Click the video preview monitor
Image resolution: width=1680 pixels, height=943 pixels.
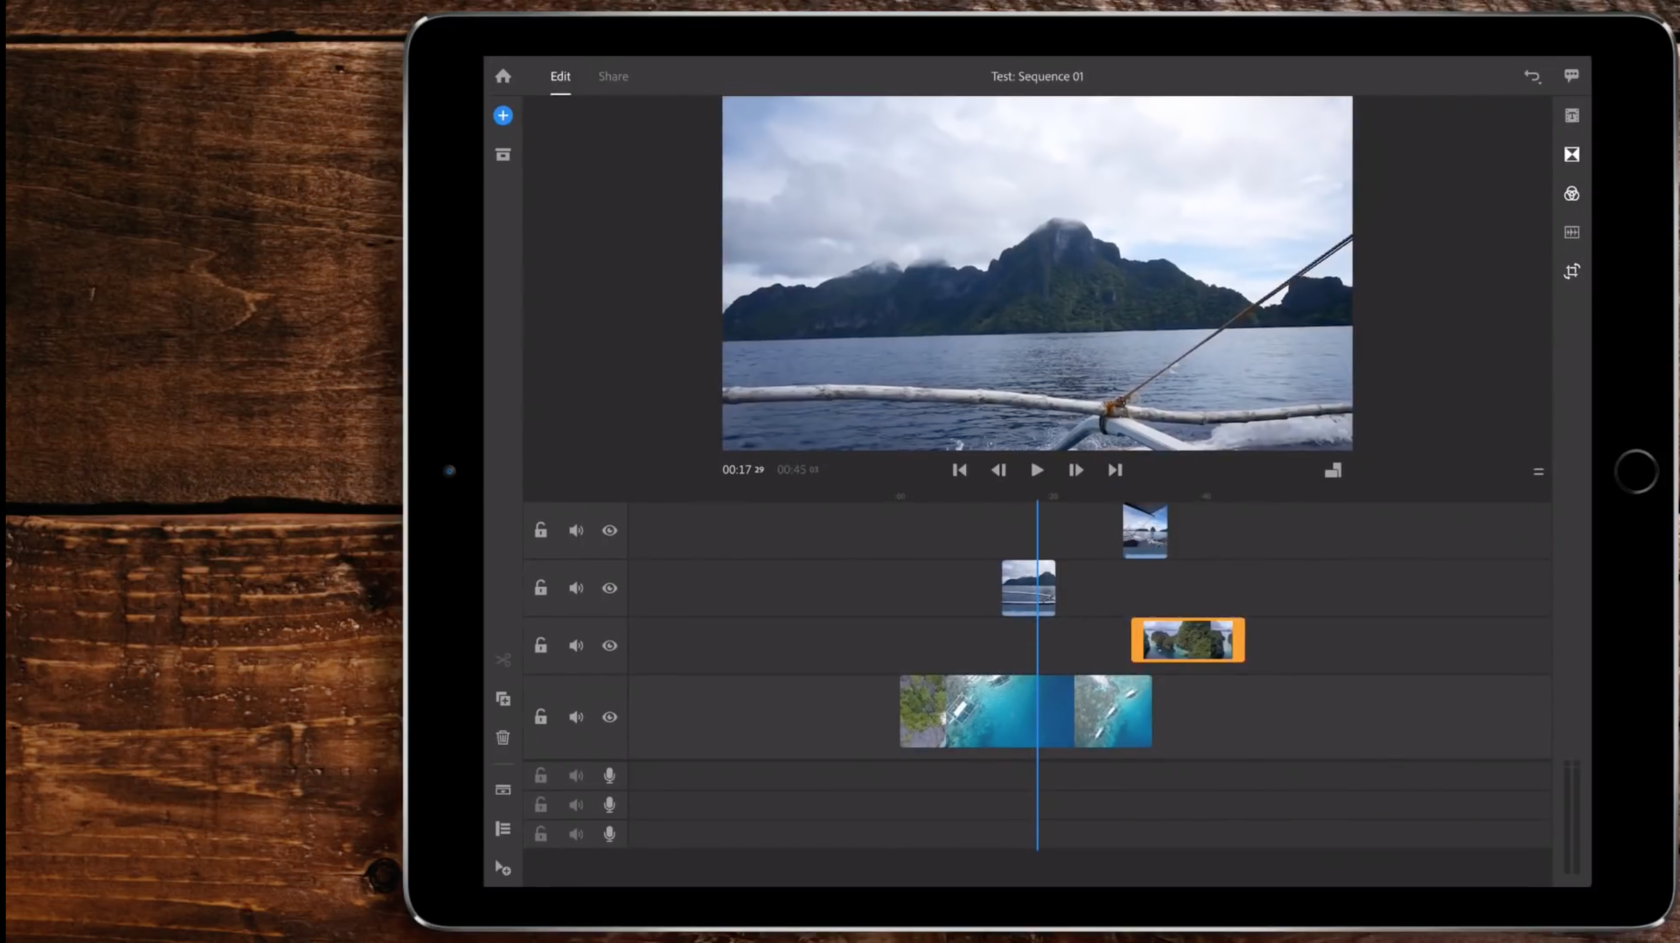(1037, 273)
